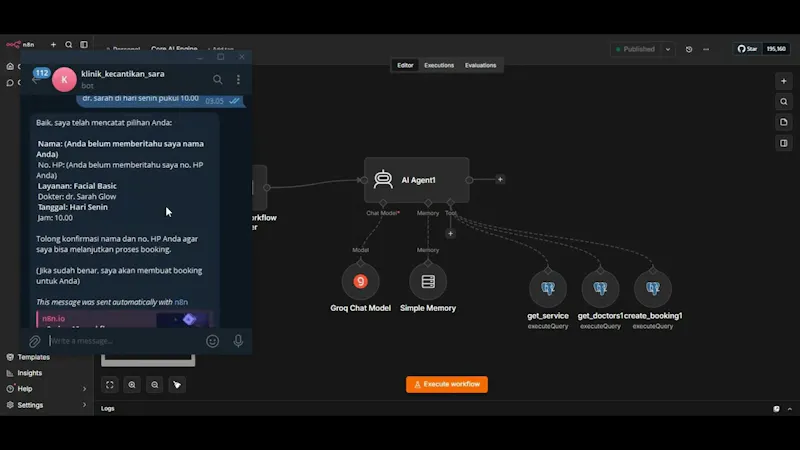Click the klinik_kecantikan_sara avatar
This screenshot has height=450, width=800.
pos(64,79)
